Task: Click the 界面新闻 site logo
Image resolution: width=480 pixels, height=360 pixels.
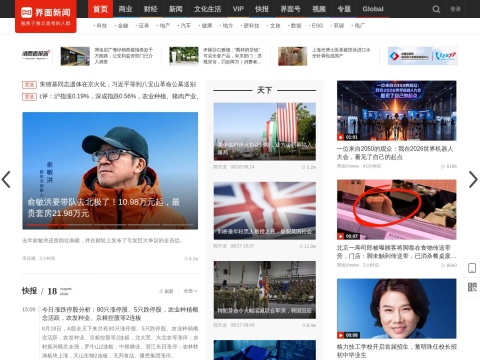Action: tap(46, 16)
